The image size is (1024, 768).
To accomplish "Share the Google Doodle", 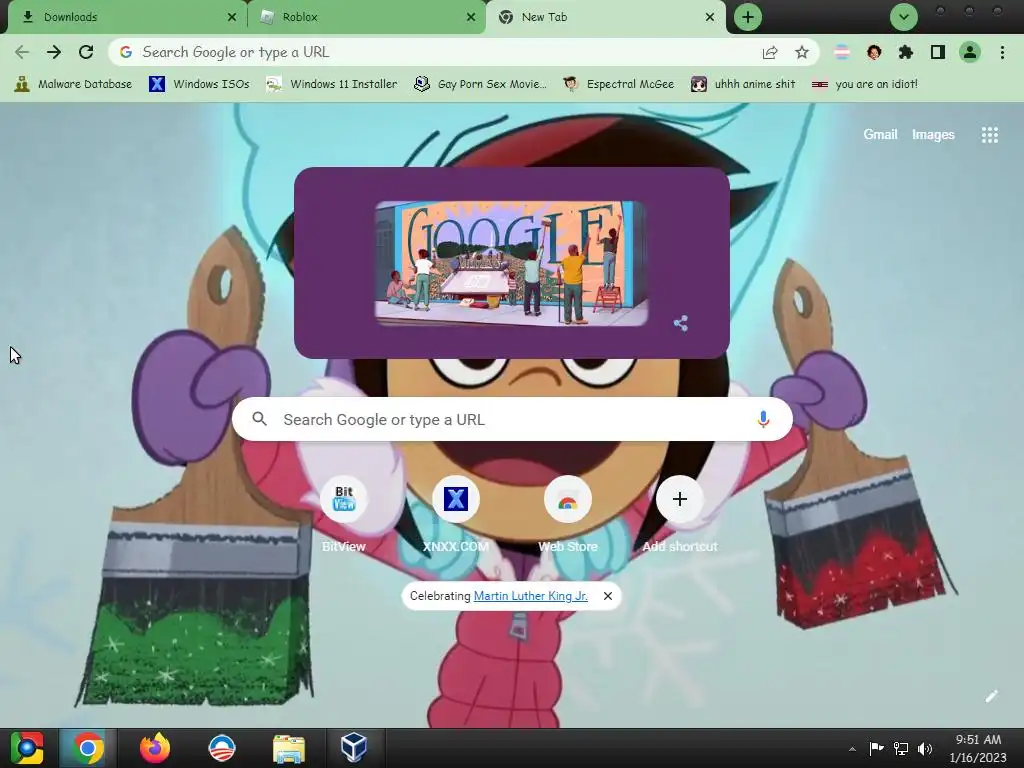I will coord(680,323).
